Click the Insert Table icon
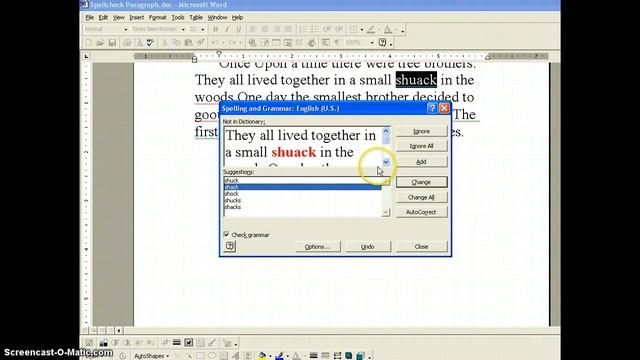Image resolution: width=640 pixels, height=360 pixels. [276, 42]
